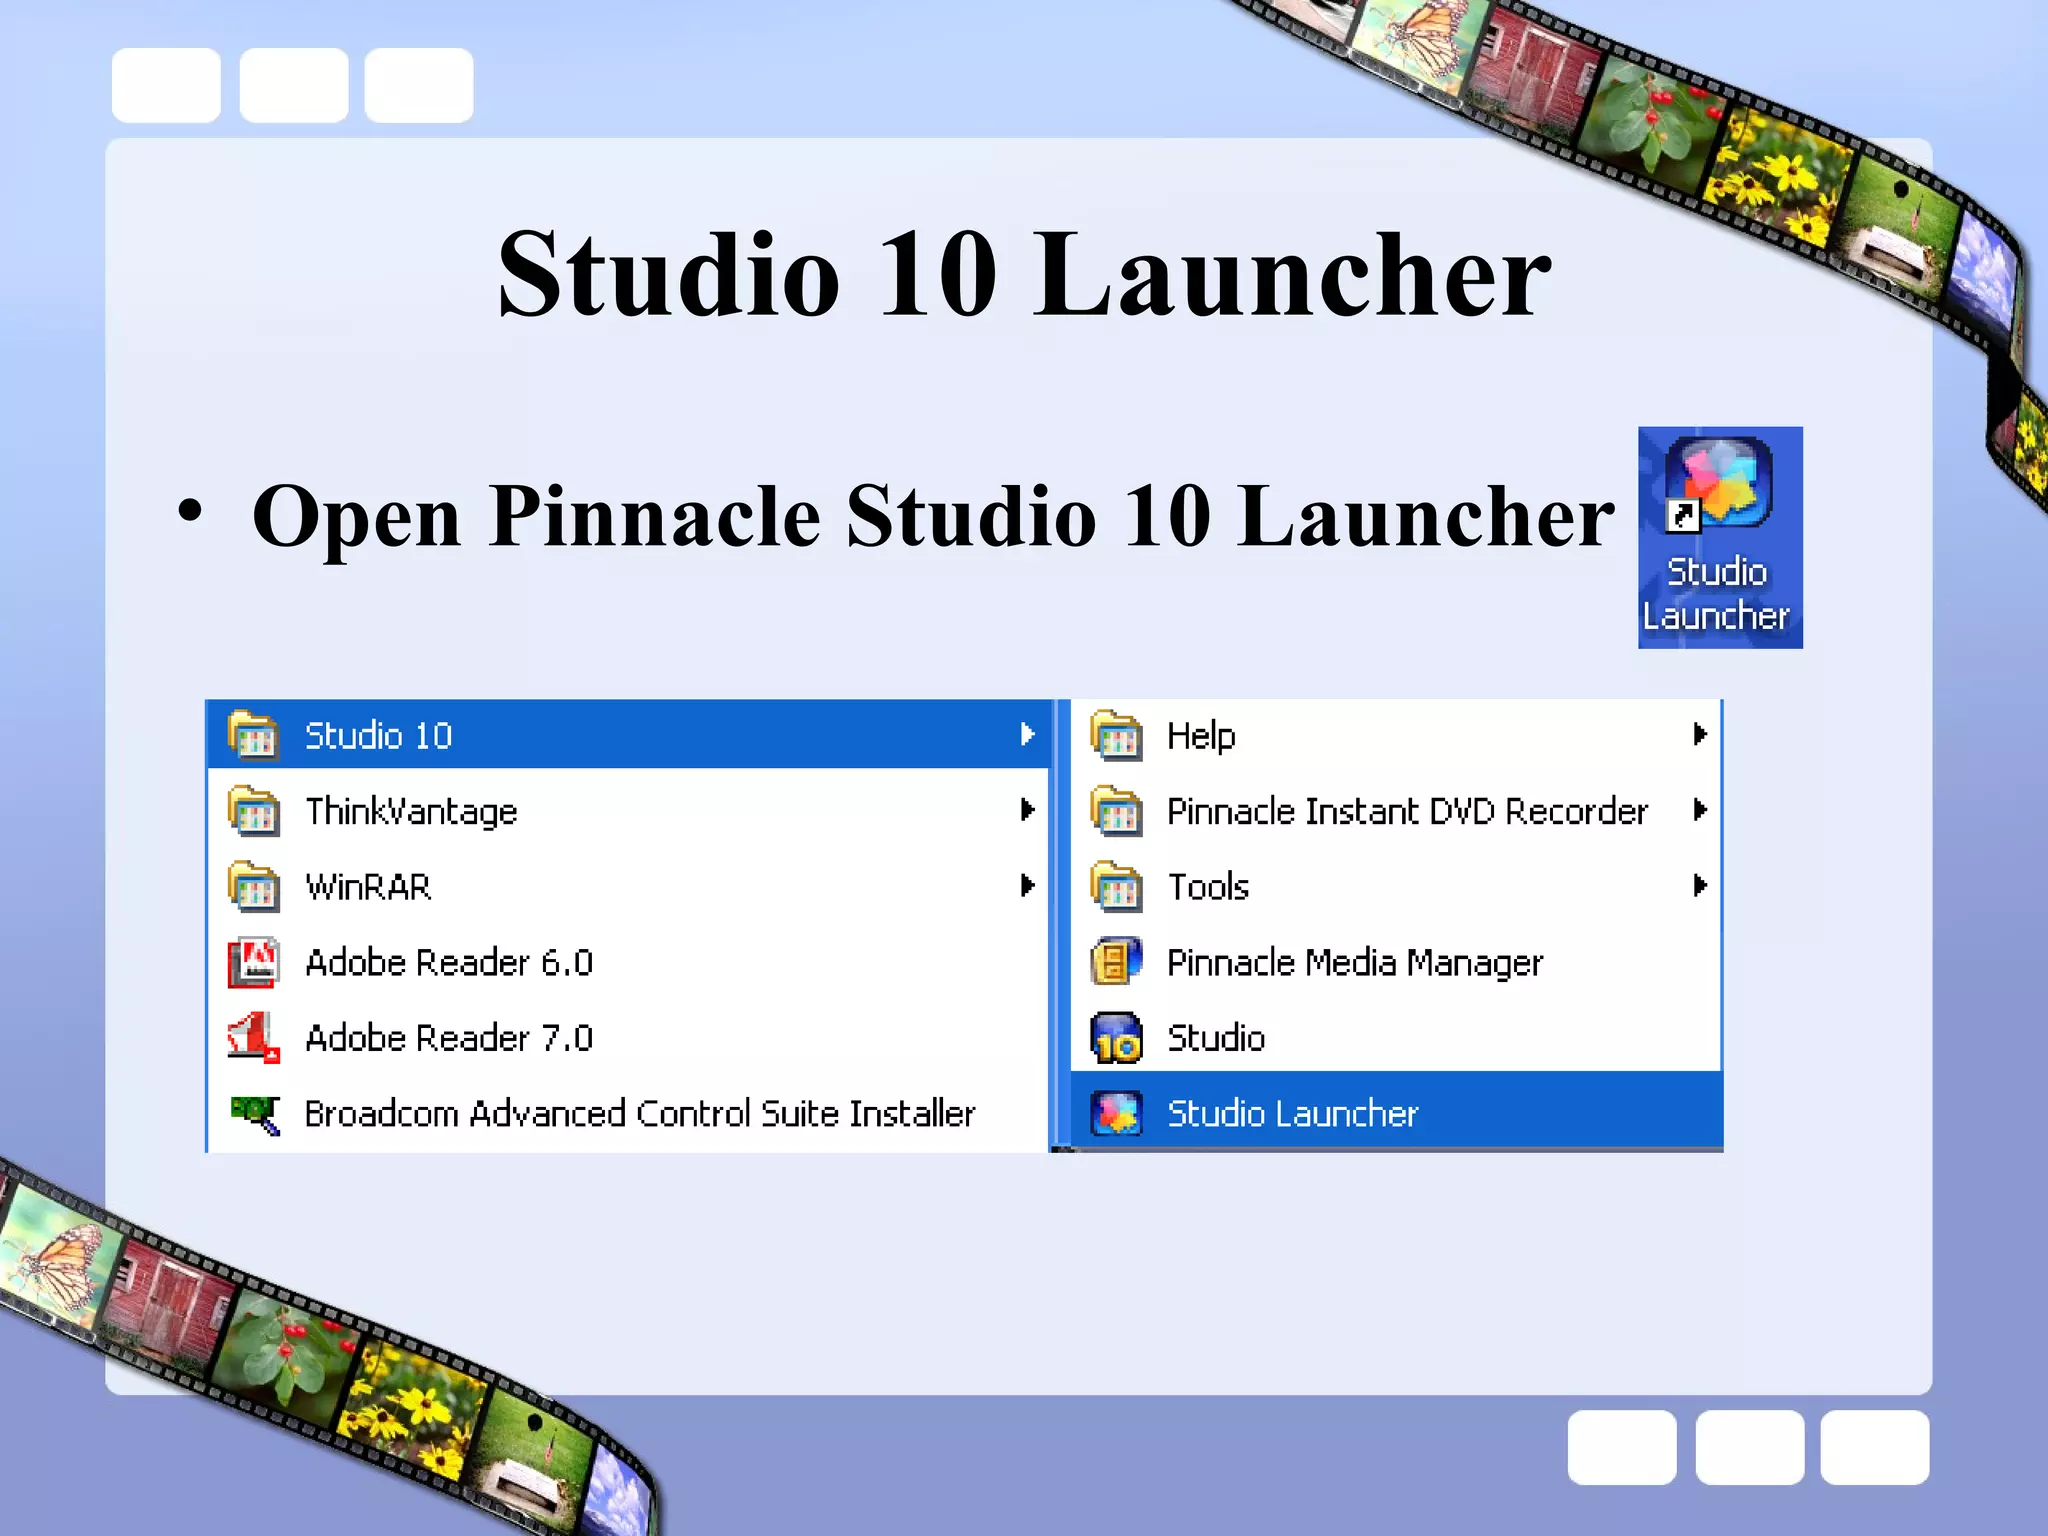Click the Pinnacle Media Manager icon
Screen dimensions: 2048x1536
click(1116, 962)
